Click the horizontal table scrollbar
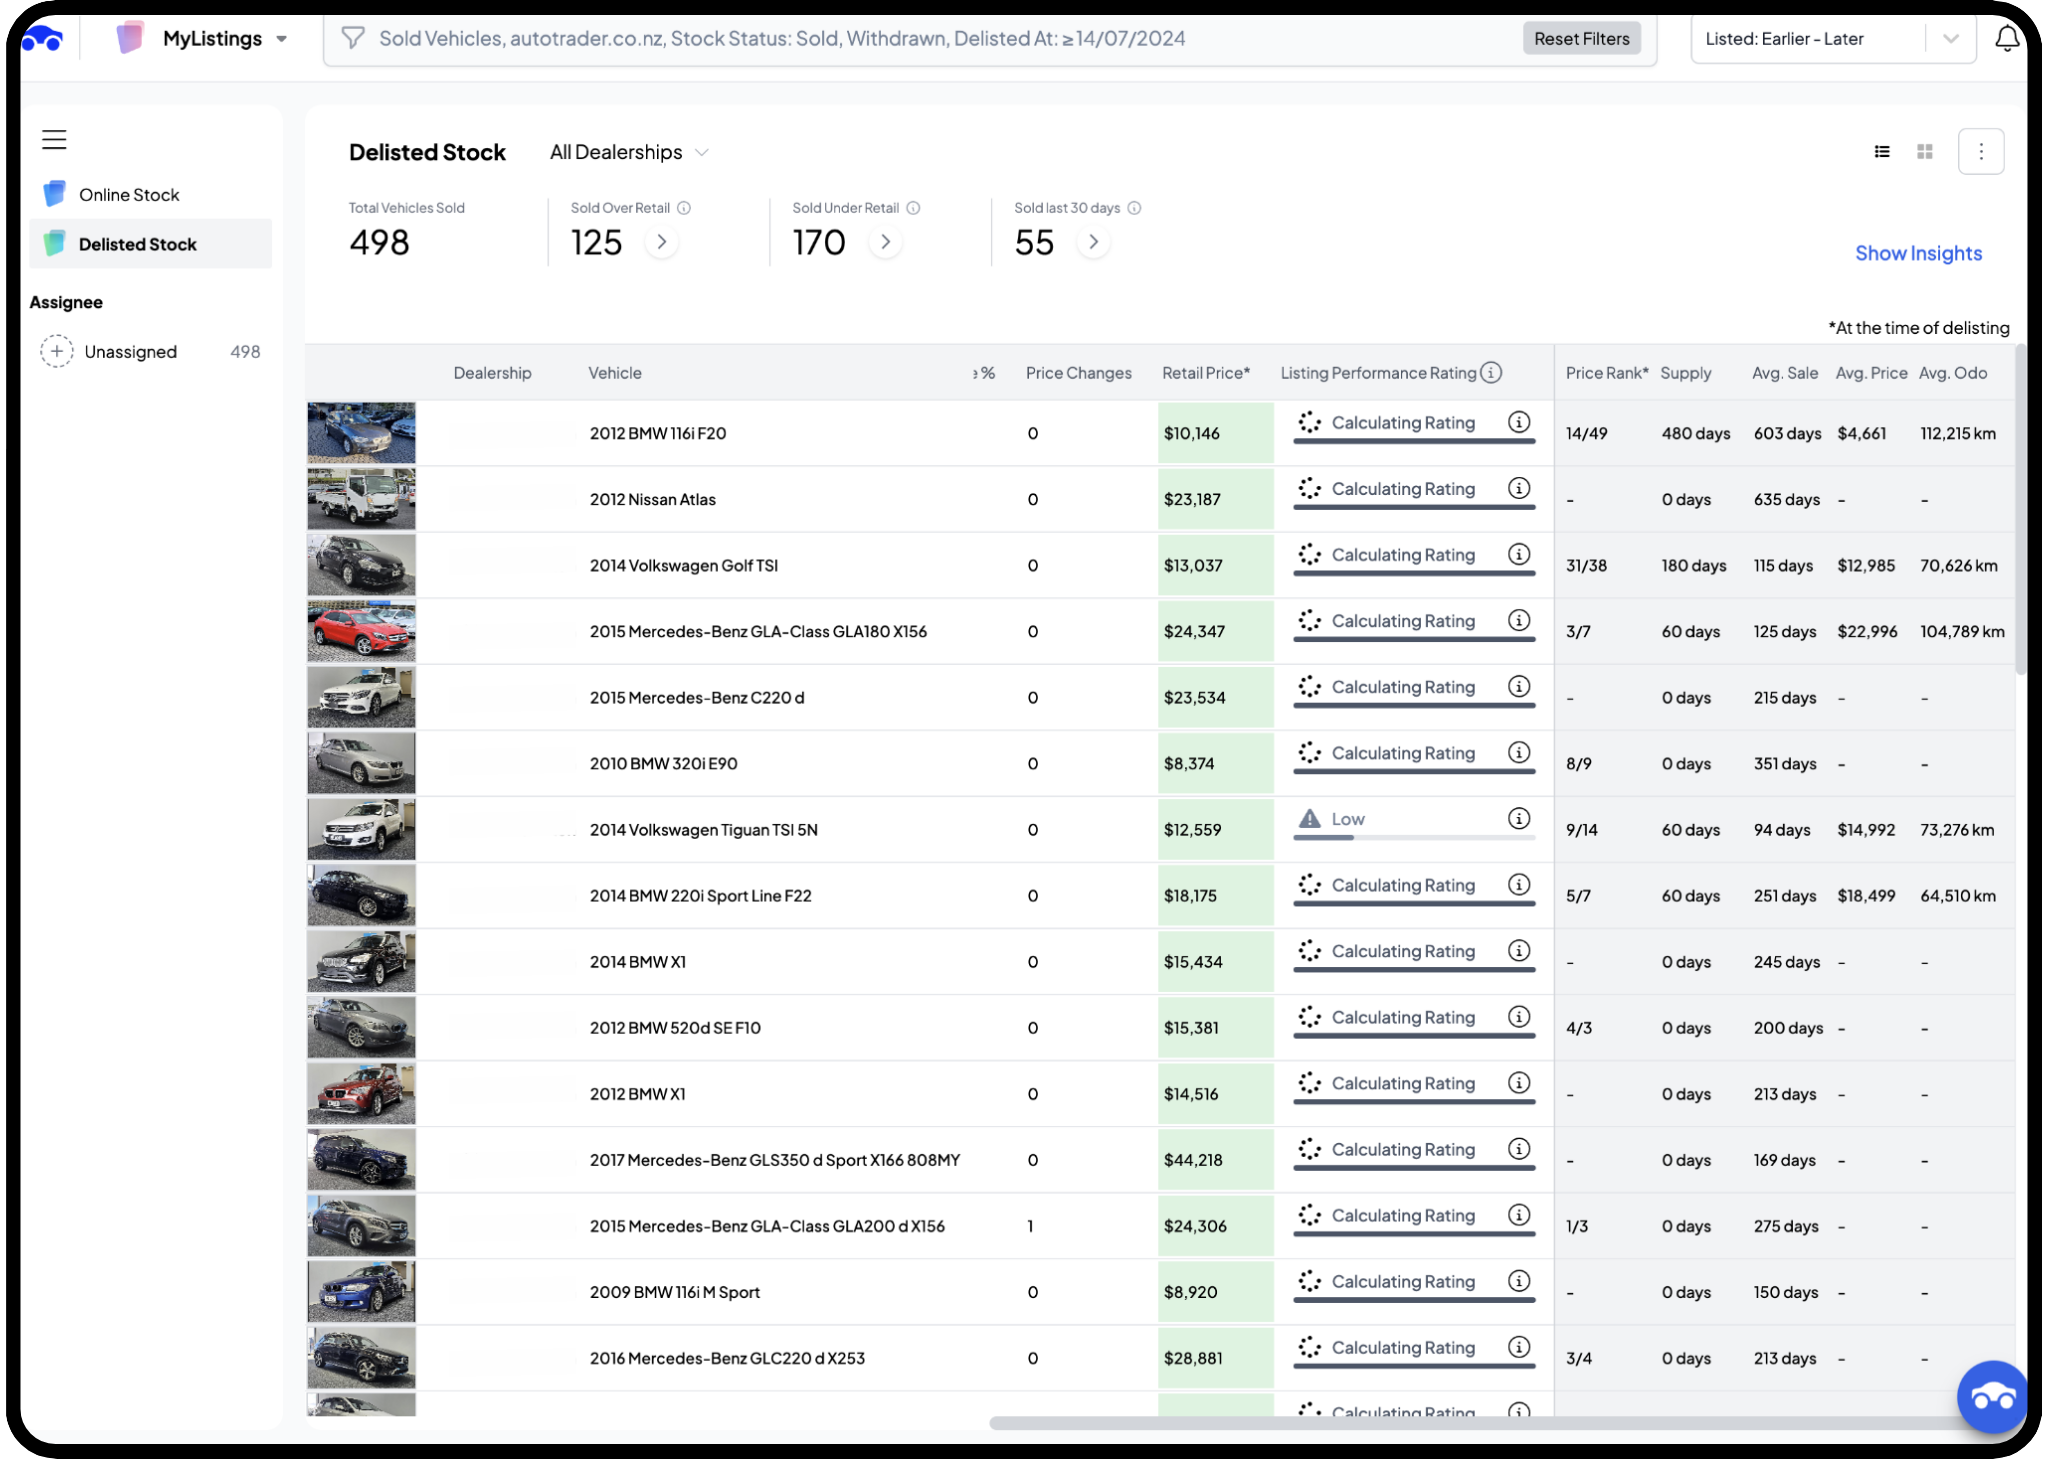This screenshot has height=1459, width=2048. [x=1470, y=1423]
